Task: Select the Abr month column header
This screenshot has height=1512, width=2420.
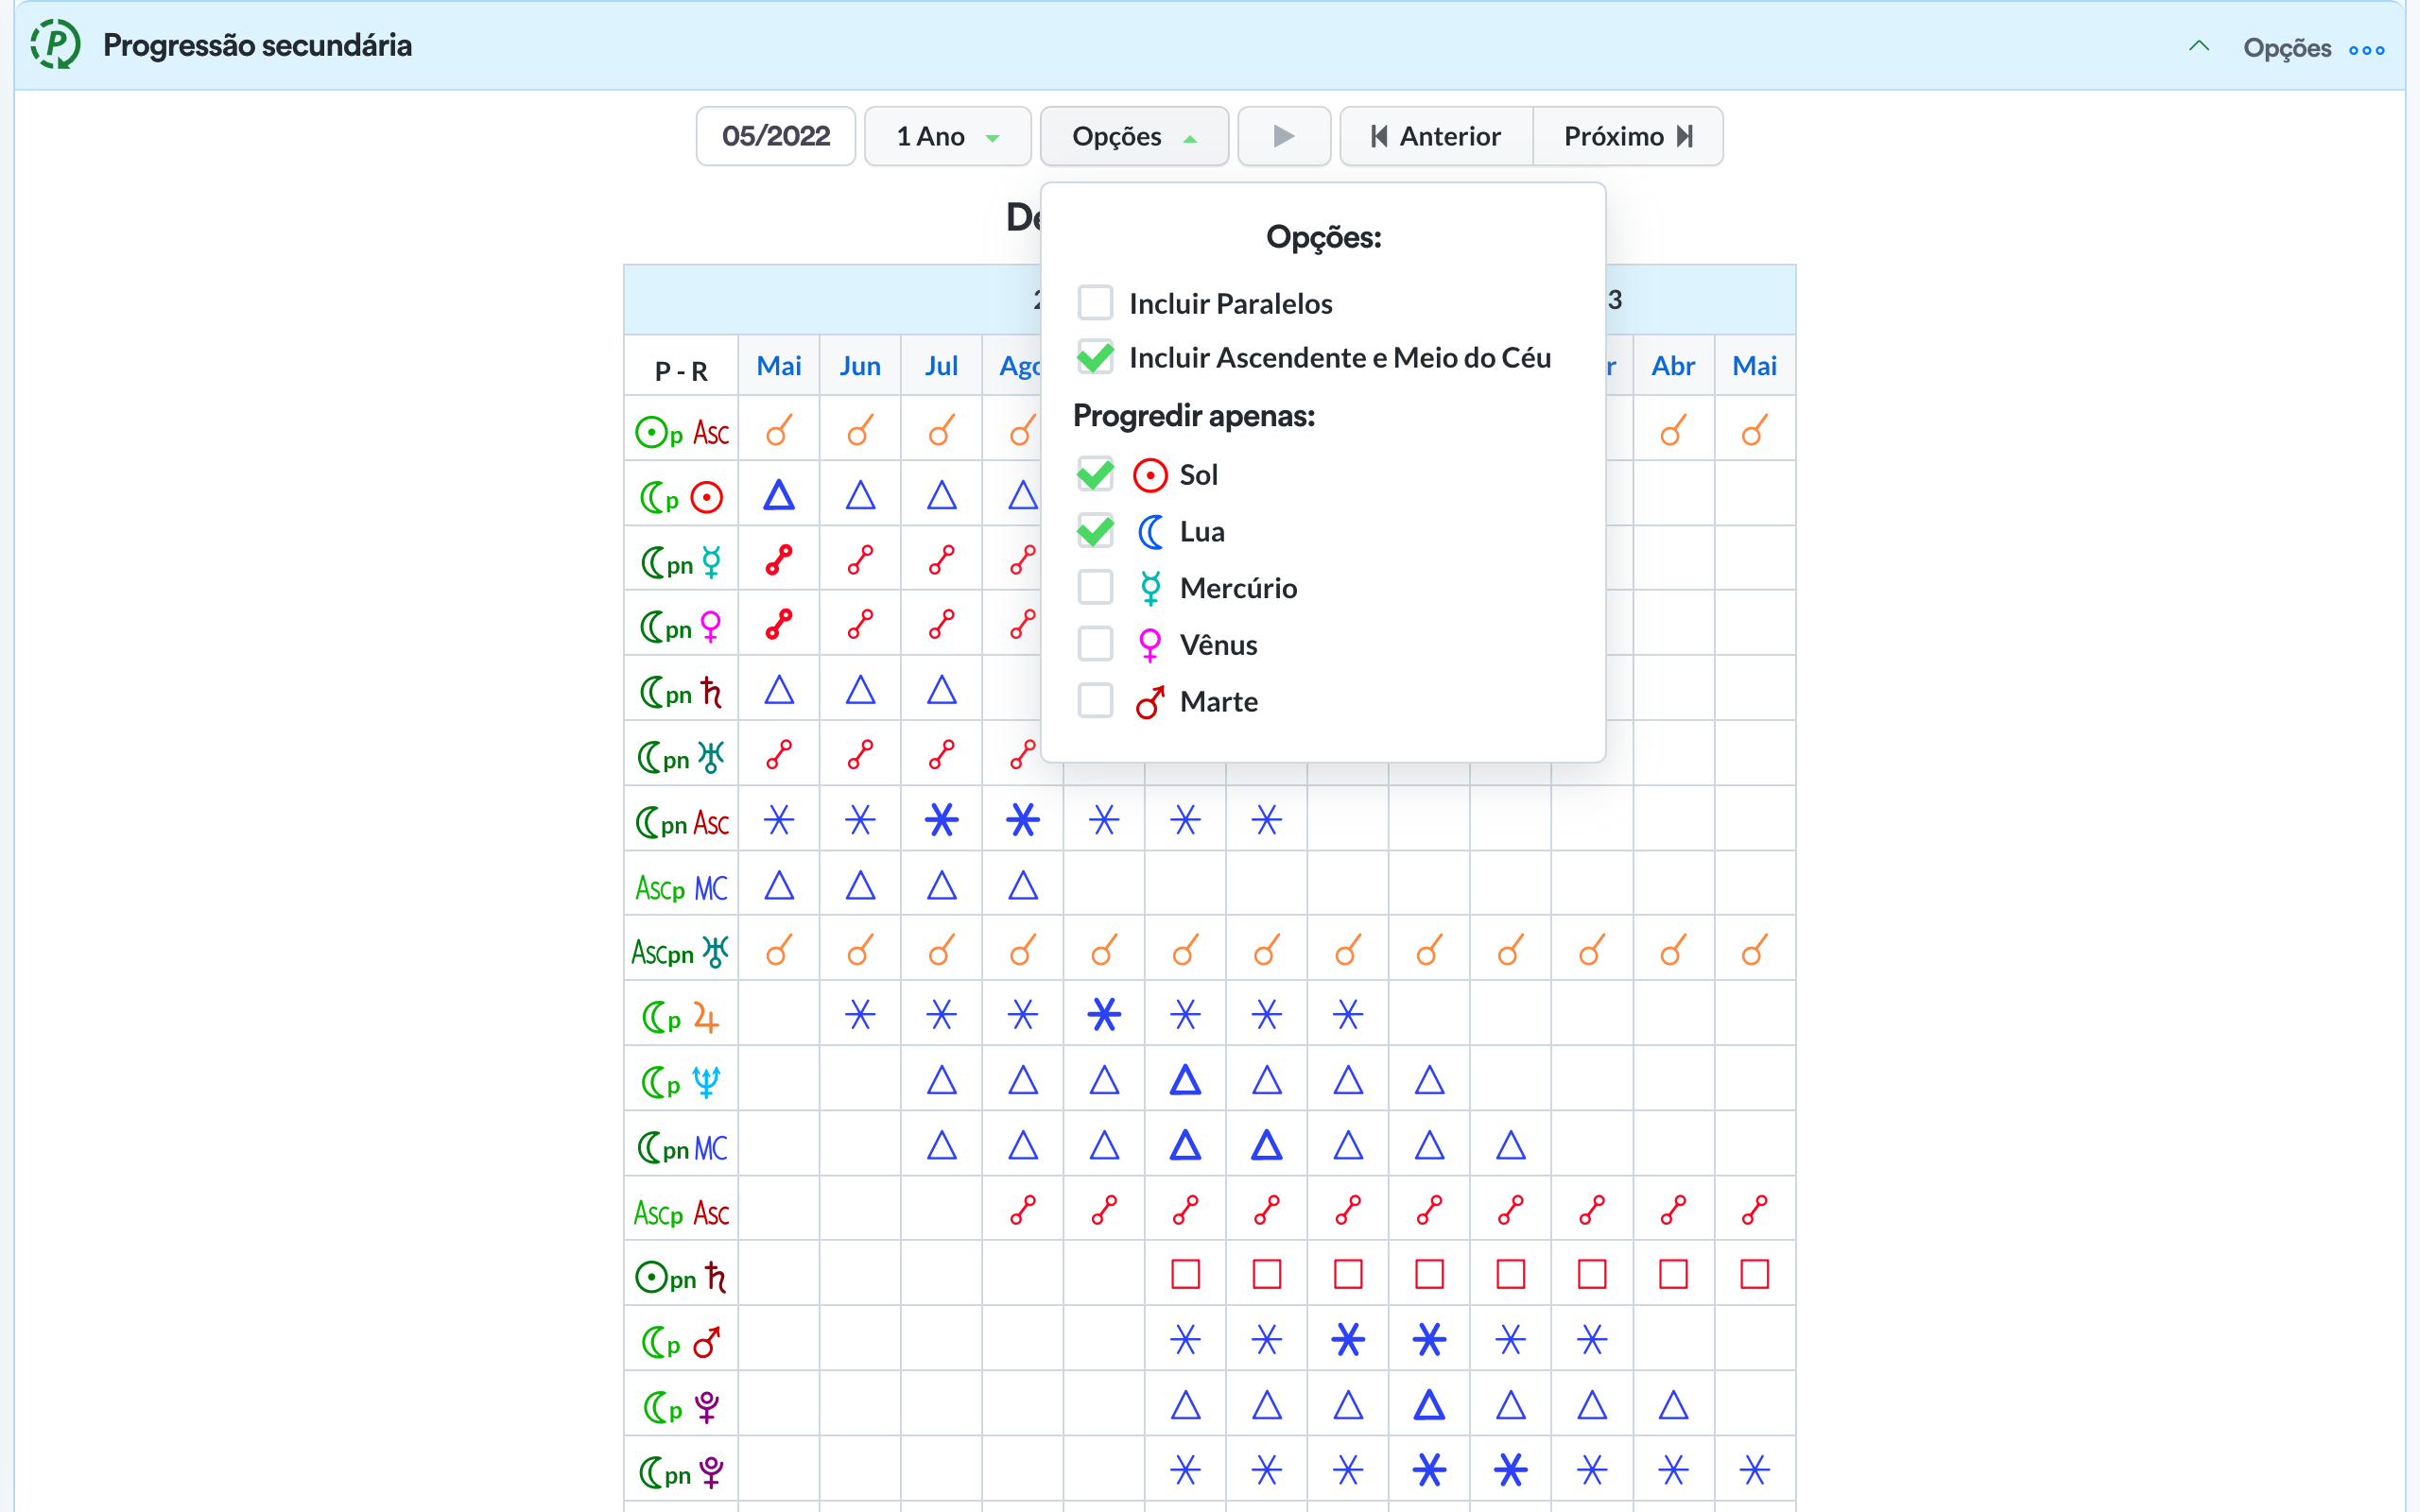Action: (1673, 366)
